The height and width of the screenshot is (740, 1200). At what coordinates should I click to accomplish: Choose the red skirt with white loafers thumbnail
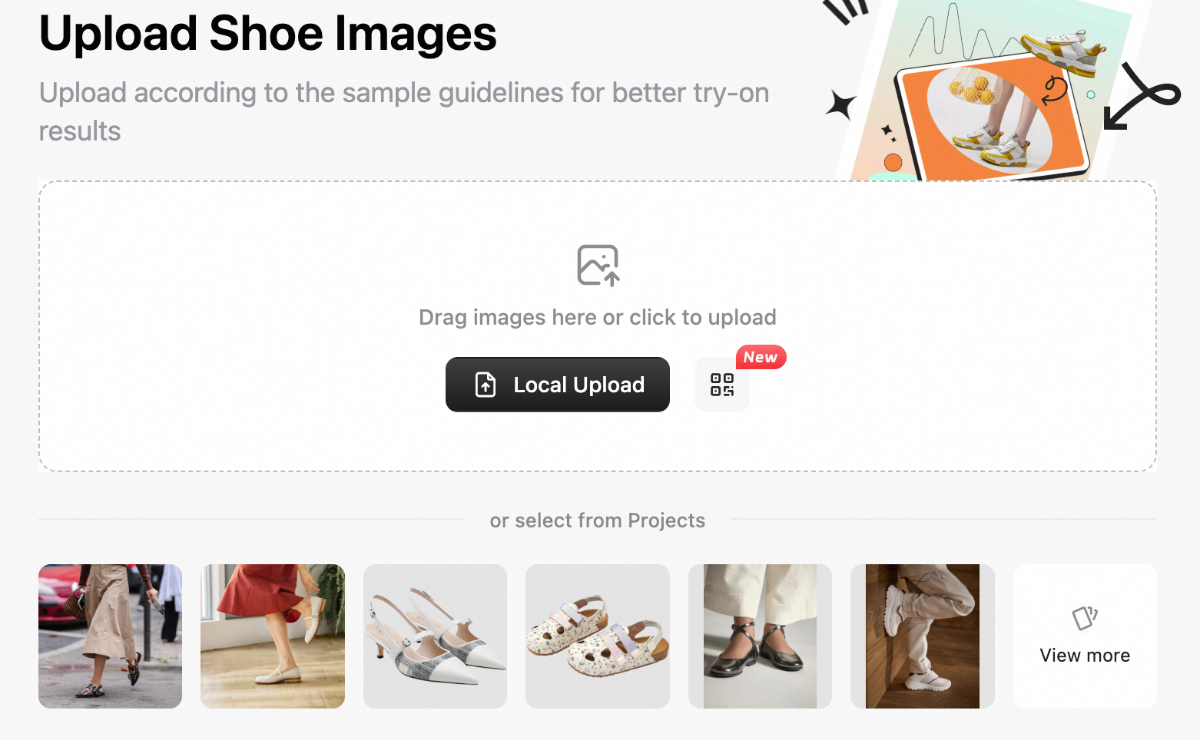[x=273, y=636]
